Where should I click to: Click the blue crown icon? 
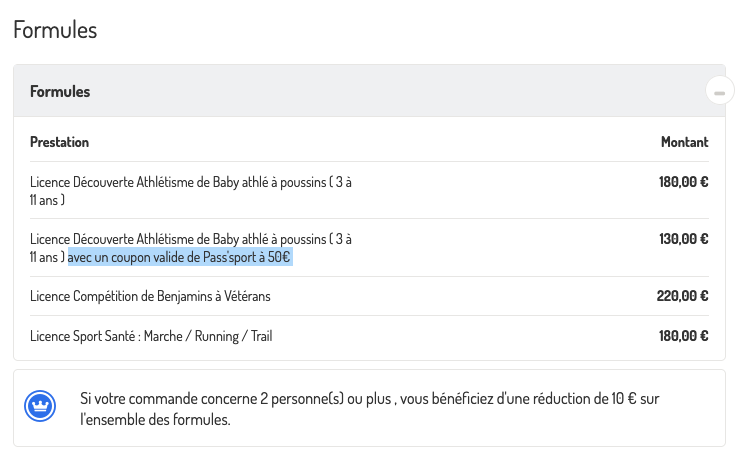[x=41, y=407]
